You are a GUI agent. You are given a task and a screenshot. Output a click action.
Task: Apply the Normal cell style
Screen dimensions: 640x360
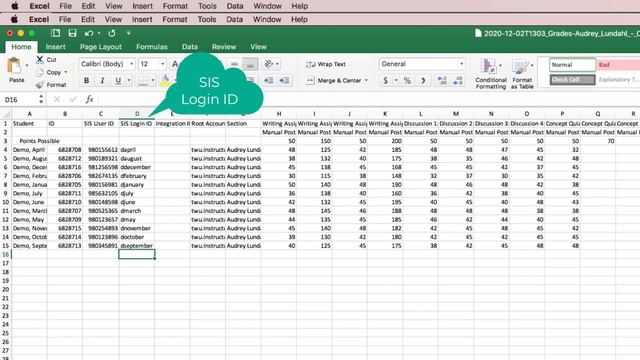click(x=572, y=64)
